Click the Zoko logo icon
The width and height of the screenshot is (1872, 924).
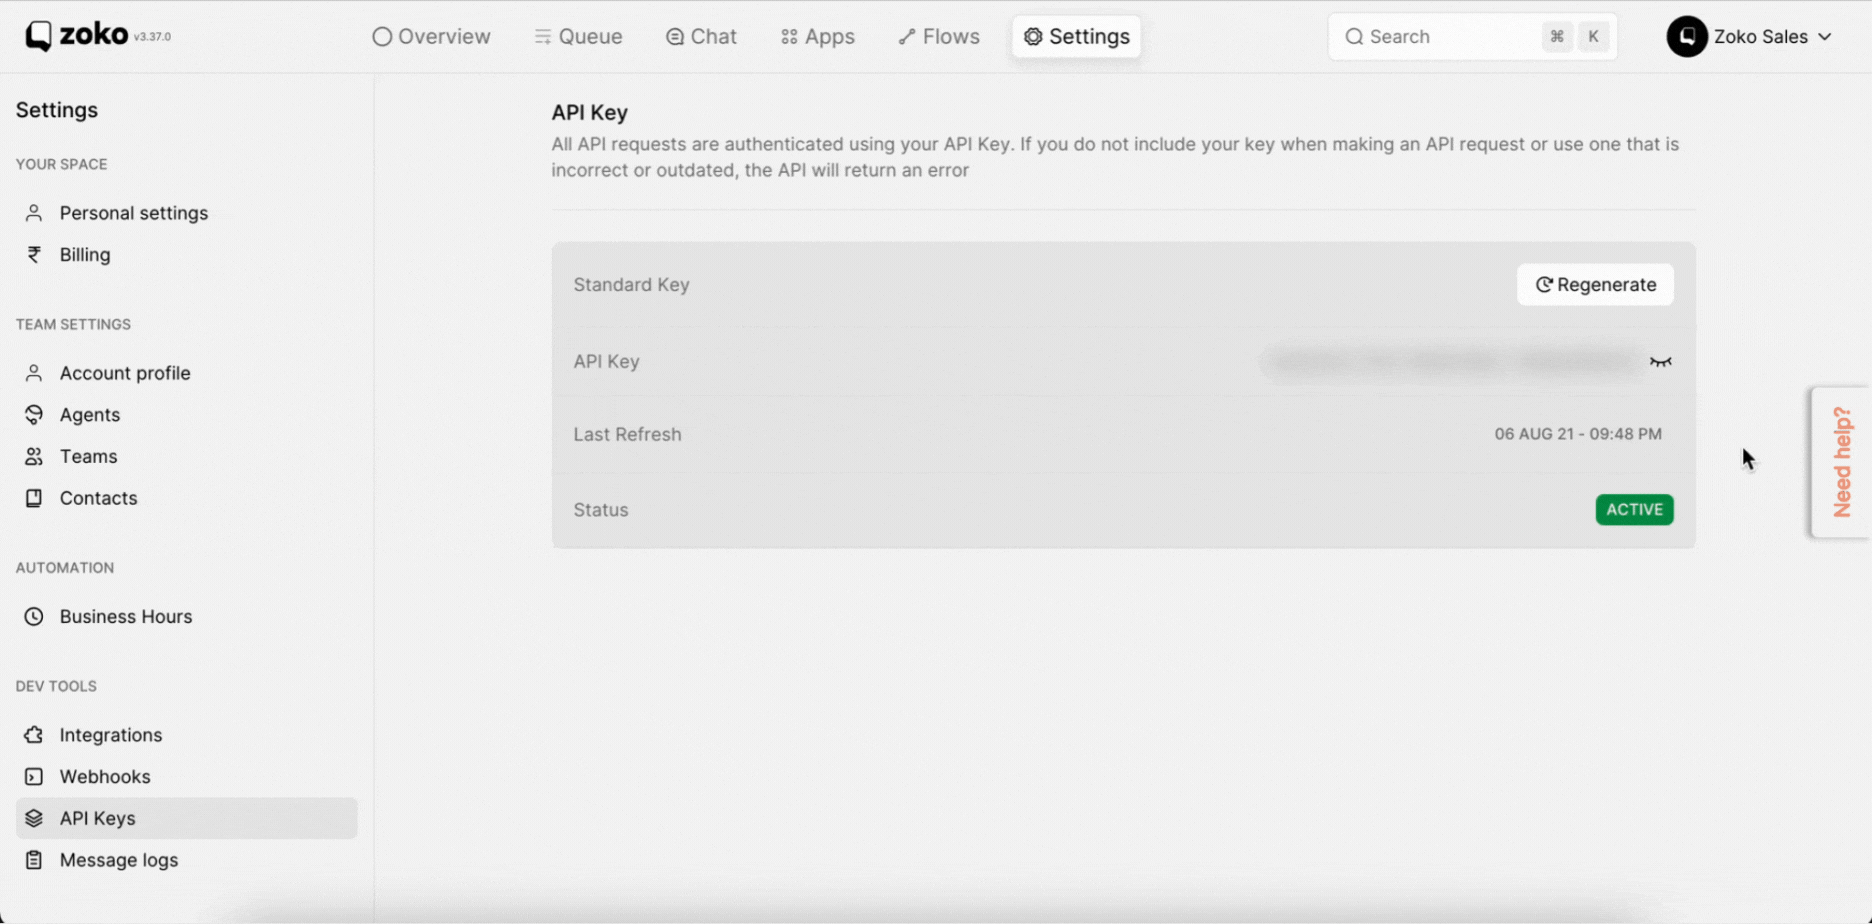(38, 36)
